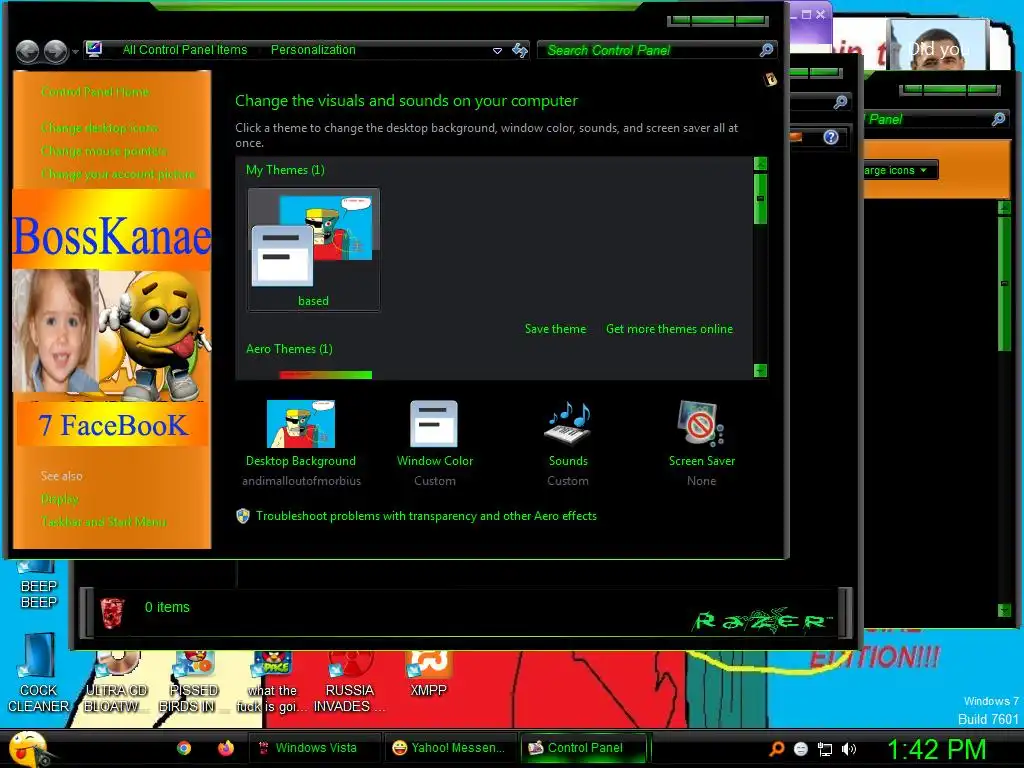1024x768 pixels.
Task: Launch Chrome from the taskbar
Action: click(184, 748)
